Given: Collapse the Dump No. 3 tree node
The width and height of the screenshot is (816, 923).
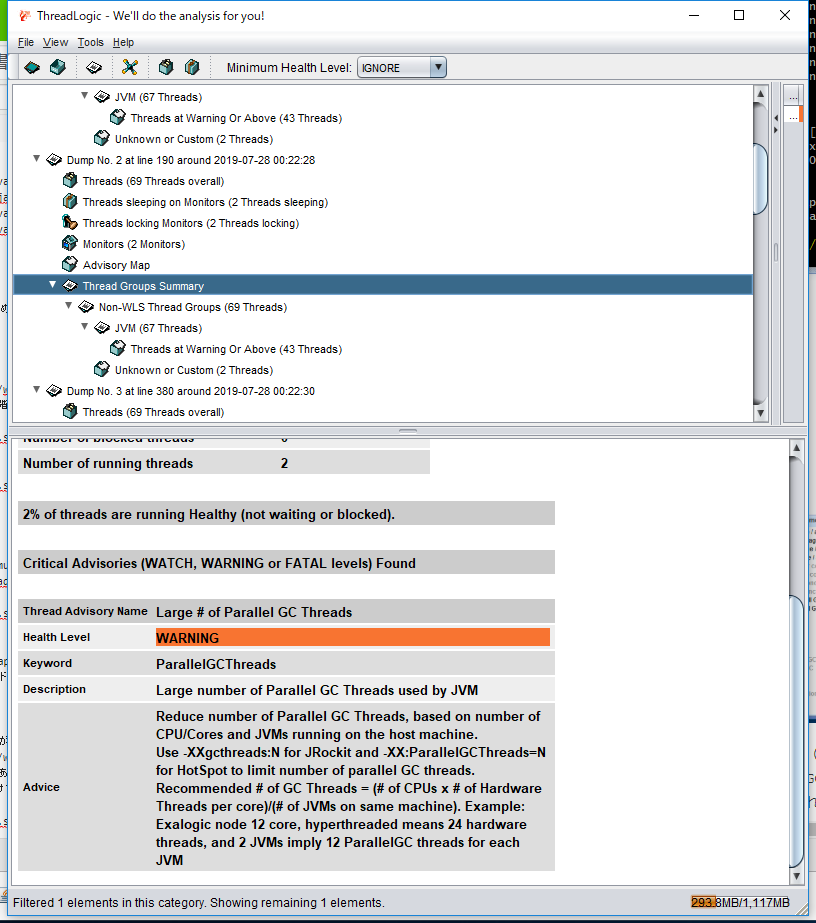Looking at the screenshot, I should [x=37, y=389].
